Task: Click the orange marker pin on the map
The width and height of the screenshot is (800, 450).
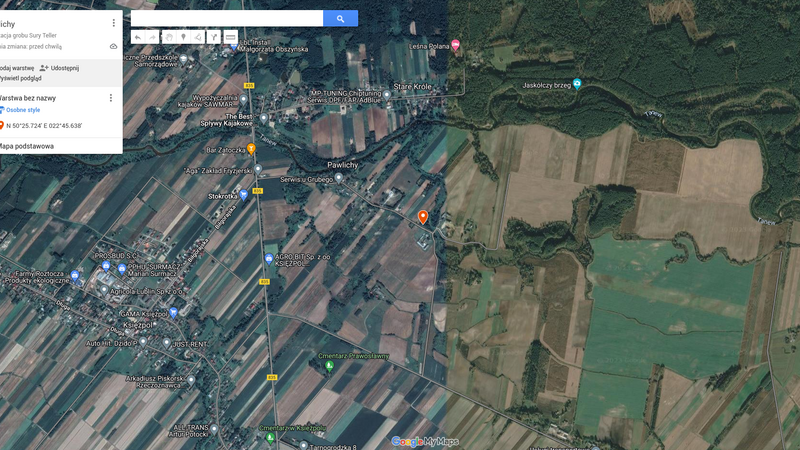Action: (x=422, y=216)
